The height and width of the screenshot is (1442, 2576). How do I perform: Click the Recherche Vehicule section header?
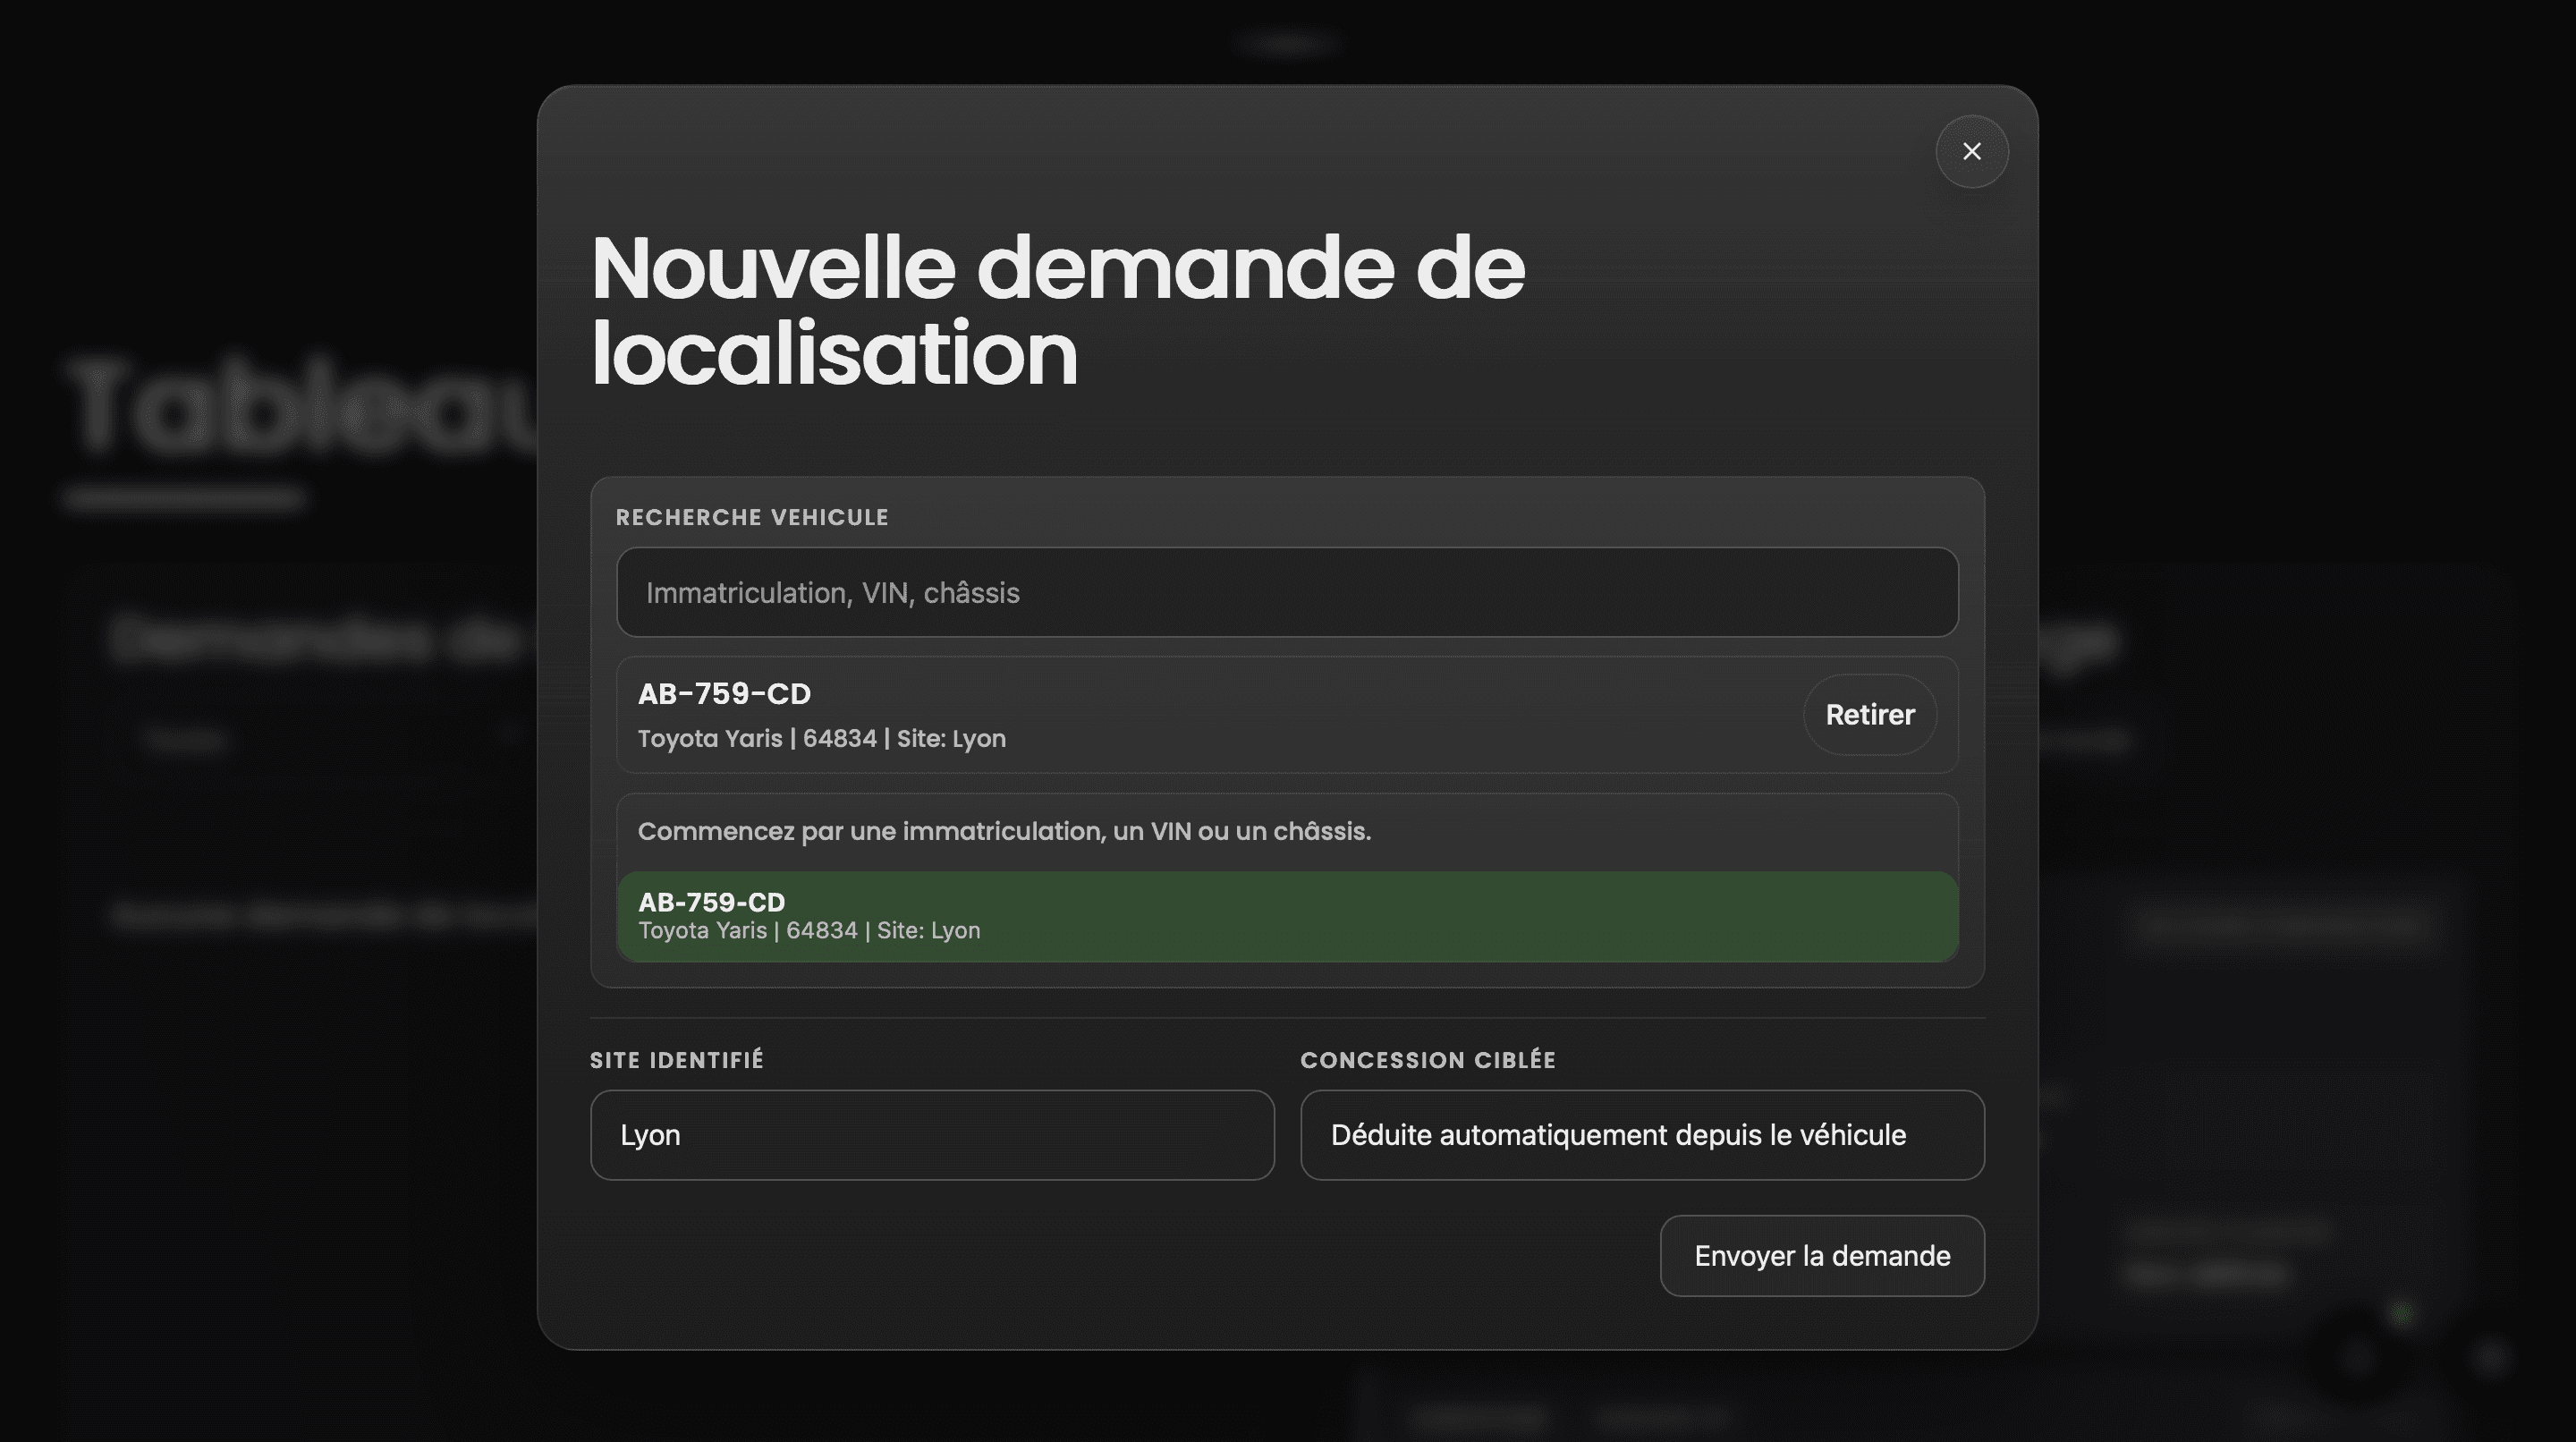coord(752,517)
